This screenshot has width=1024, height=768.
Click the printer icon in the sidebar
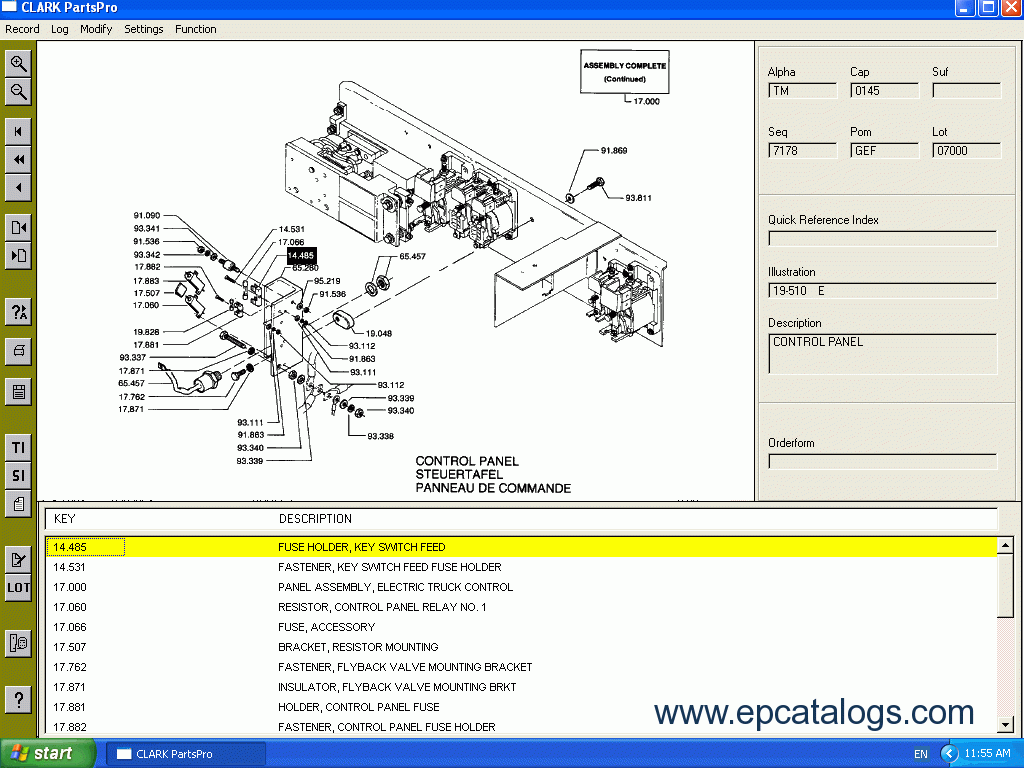pos(19,352)
